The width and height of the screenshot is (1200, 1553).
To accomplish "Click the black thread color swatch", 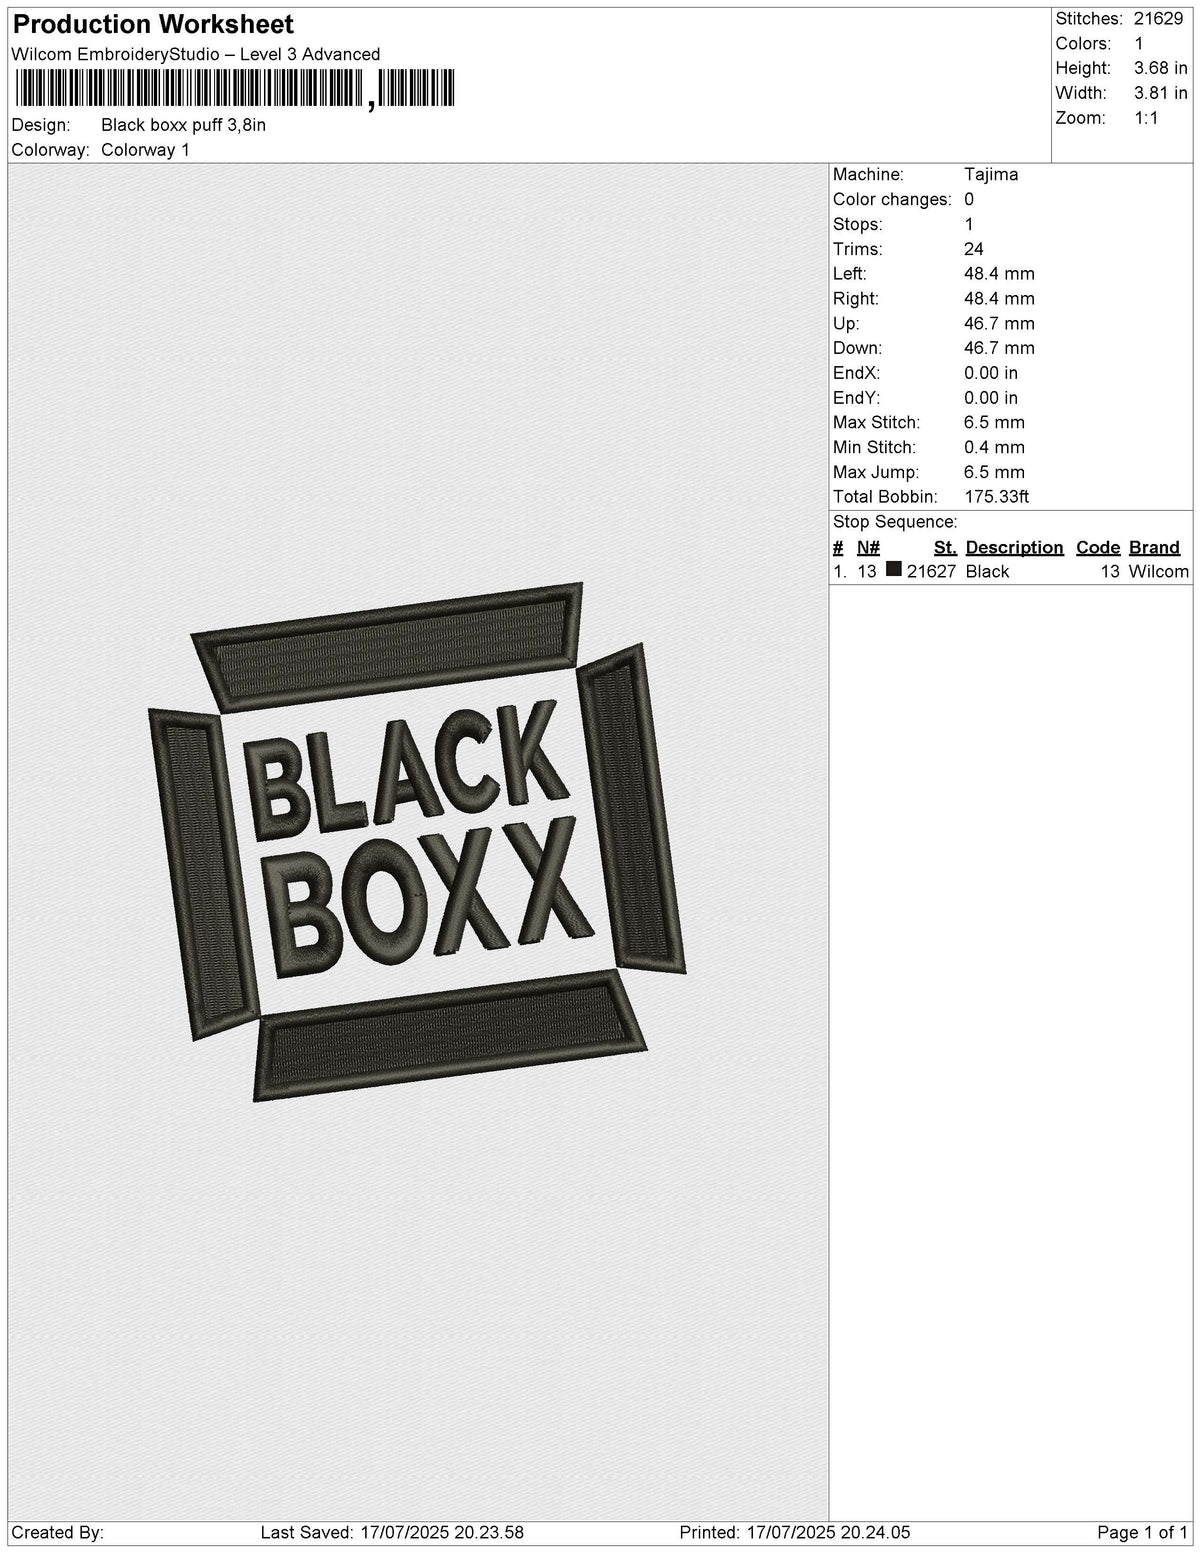I will 894,570.
